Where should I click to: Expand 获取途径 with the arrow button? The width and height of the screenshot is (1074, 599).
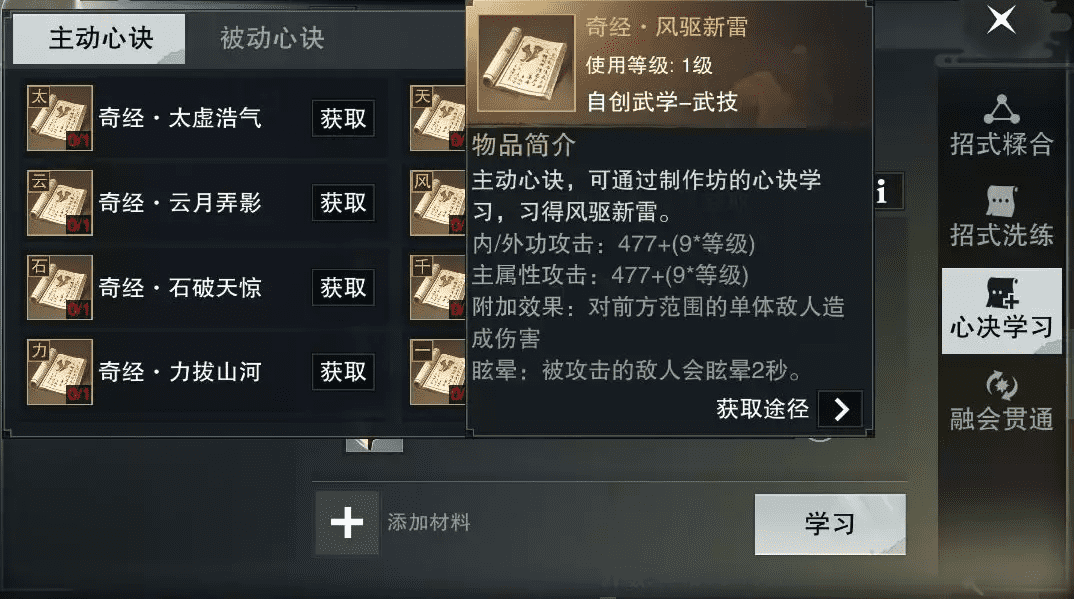pos(840,409)
